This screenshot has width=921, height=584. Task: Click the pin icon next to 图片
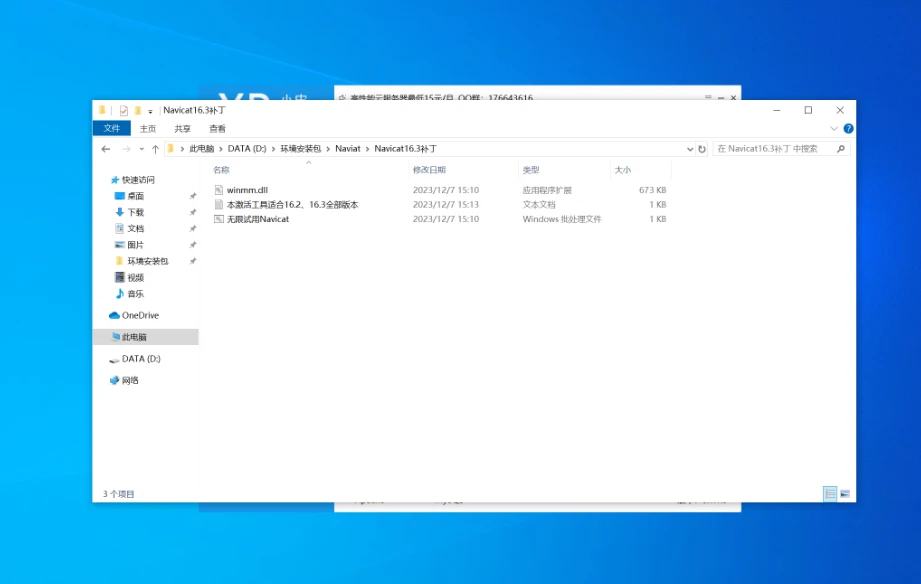(x=193, y=244)
